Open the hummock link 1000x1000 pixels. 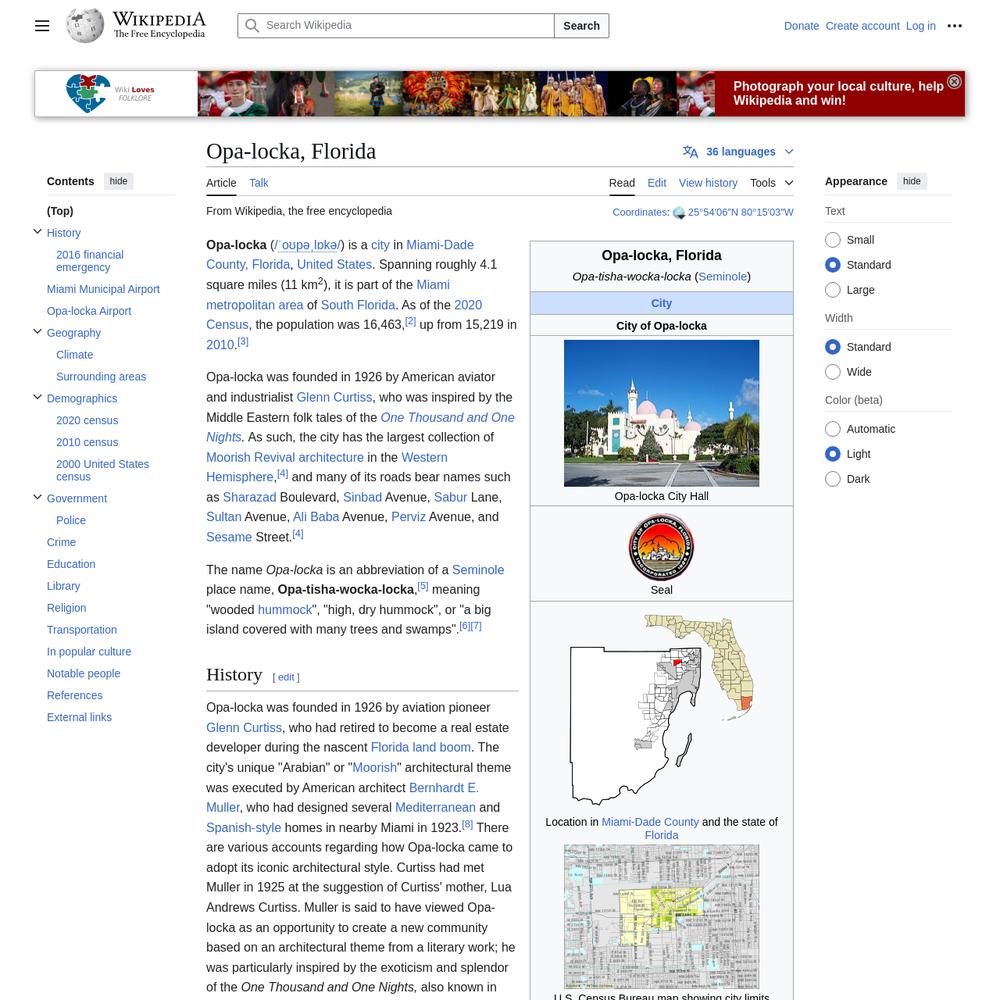click(285, 610)
